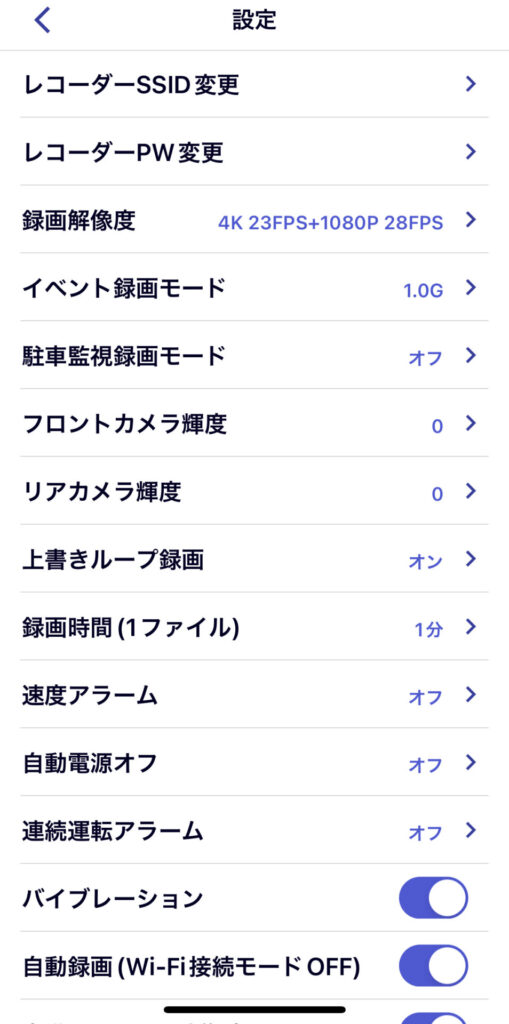Tap chevron beside 連続運転アラーム
The width and height of the screenshot is (509, 1024).
tap(470, 830)
